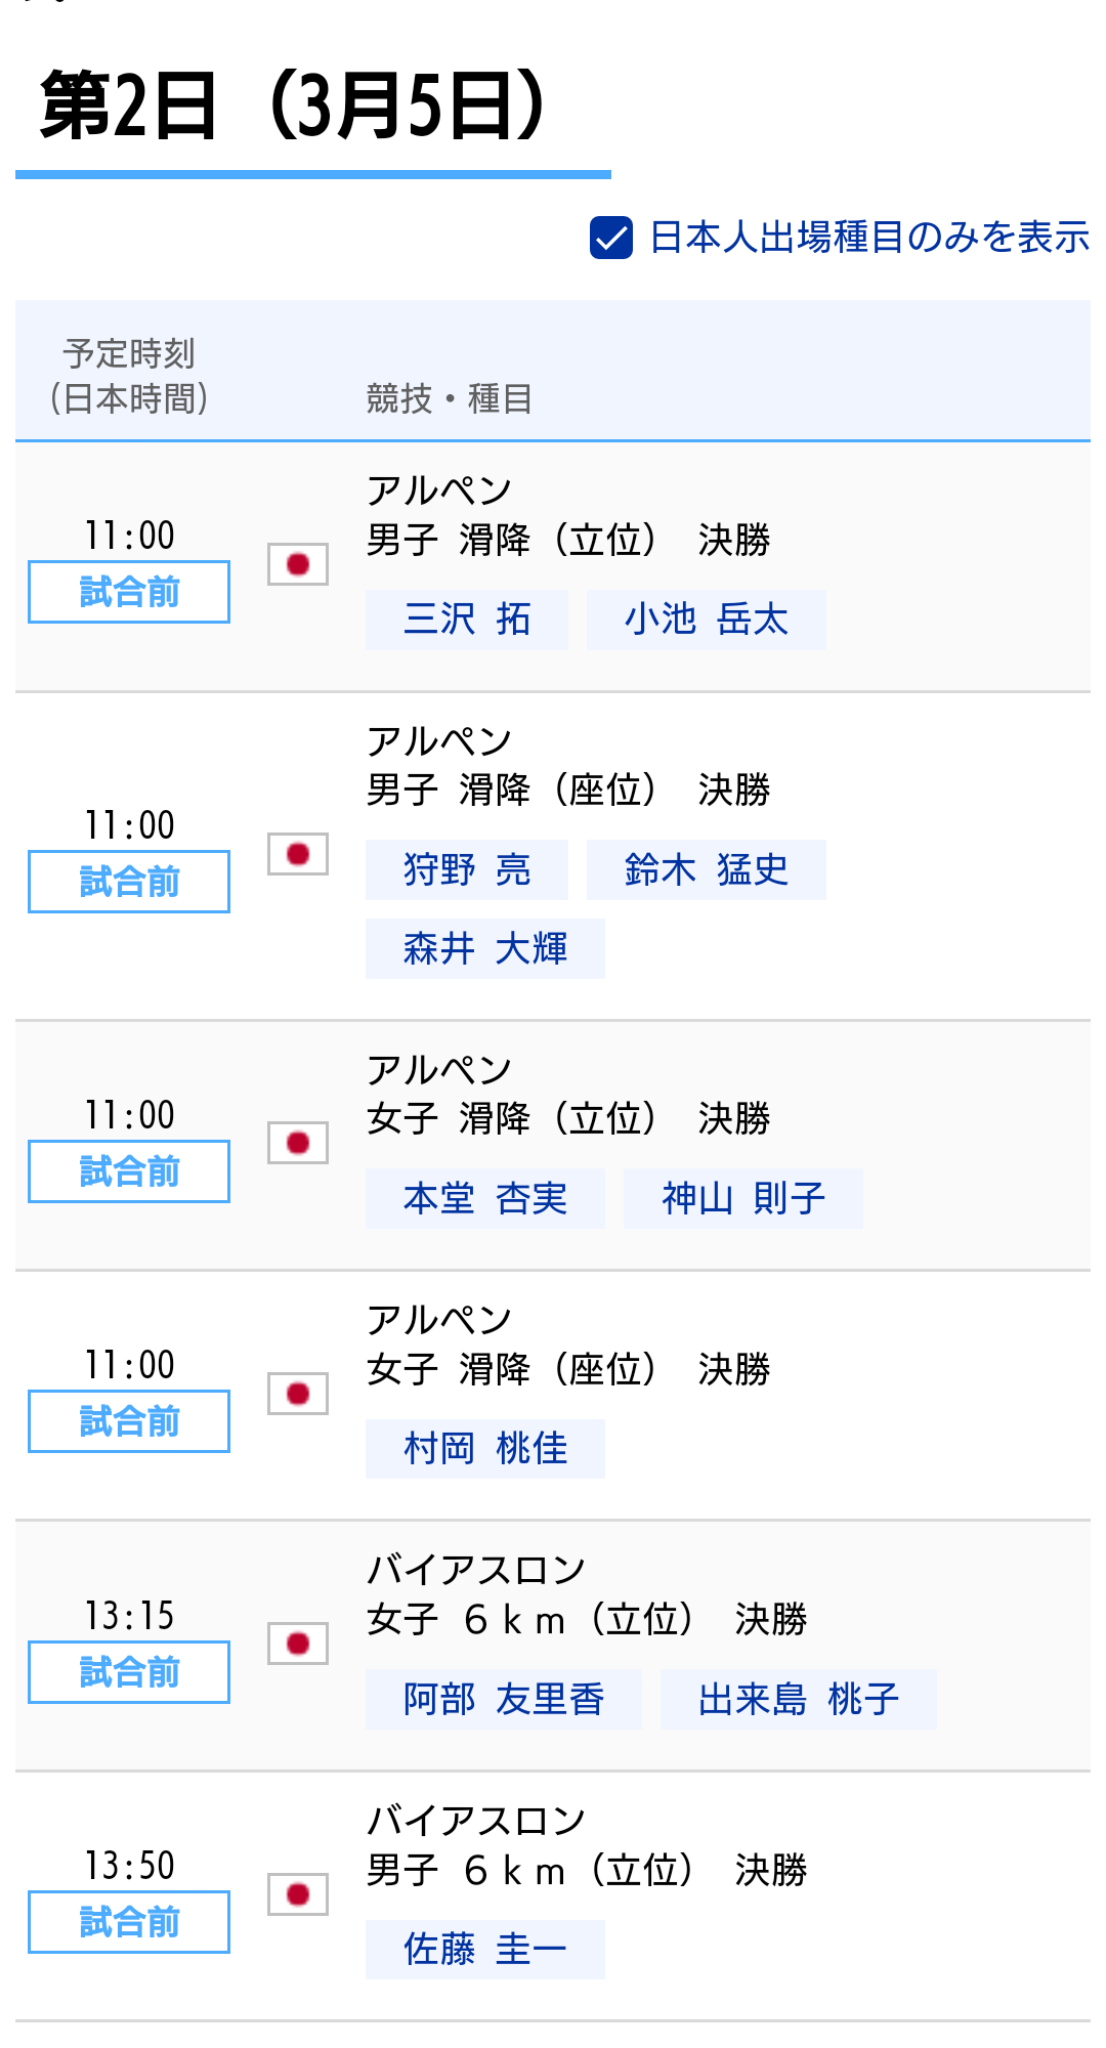Click the Japan flag icon beside men's alpine sitting downhill
1106x2048 pixels.
coord(297,855)
